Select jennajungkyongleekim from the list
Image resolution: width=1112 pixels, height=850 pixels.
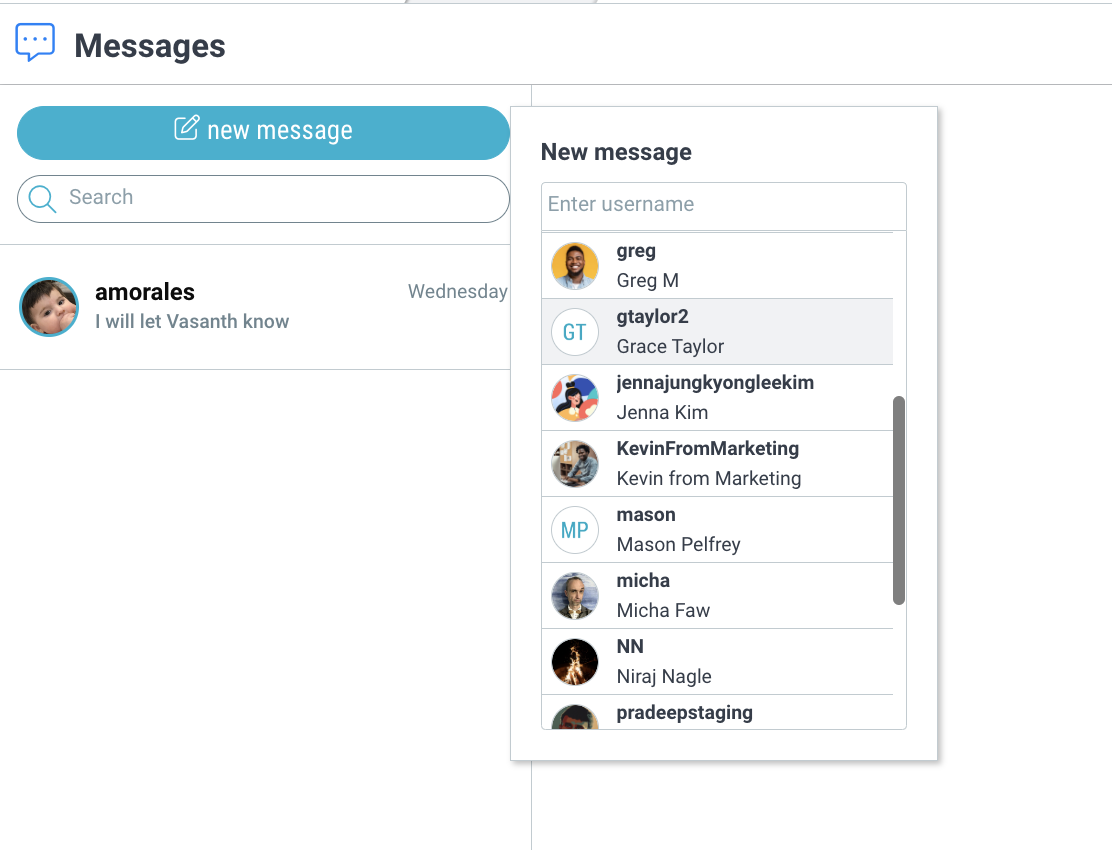(717, 398)
